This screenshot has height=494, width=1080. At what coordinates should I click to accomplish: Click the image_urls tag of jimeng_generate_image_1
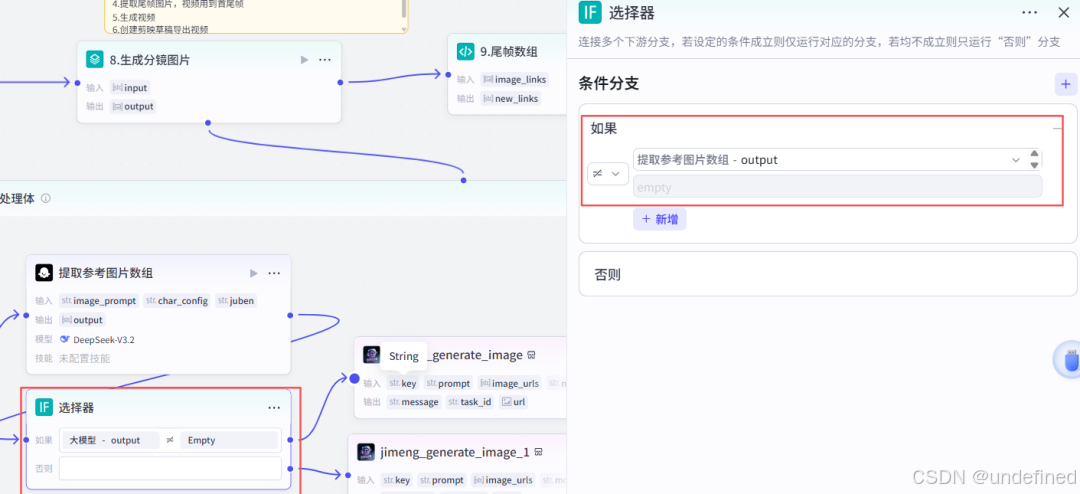click(504, 480)
